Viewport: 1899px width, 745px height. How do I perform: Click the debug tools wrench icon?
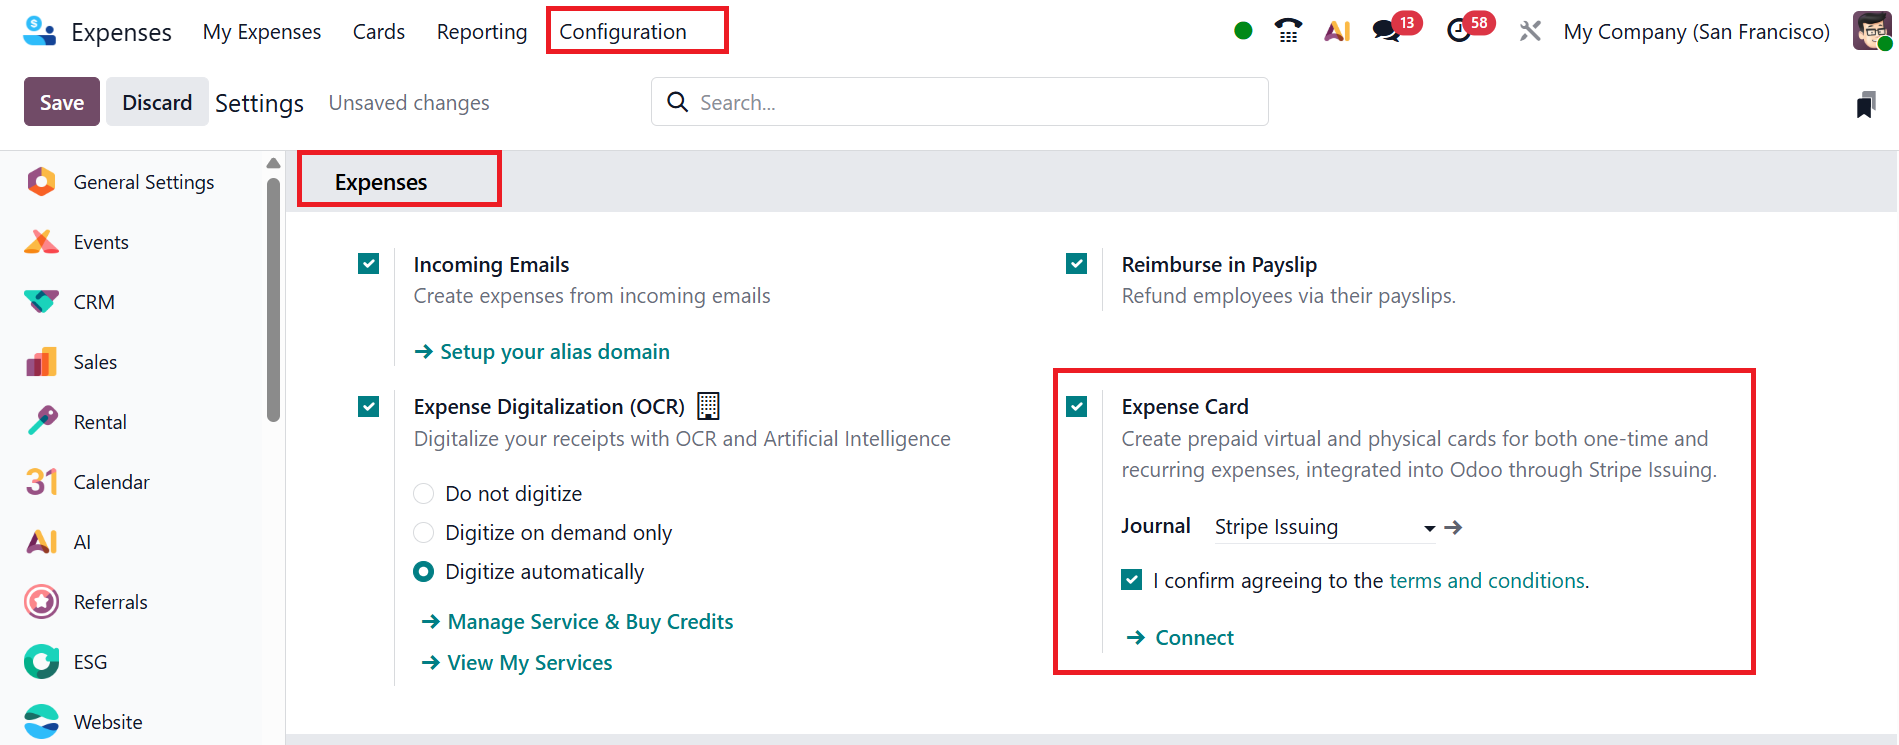click(1530, 31)
